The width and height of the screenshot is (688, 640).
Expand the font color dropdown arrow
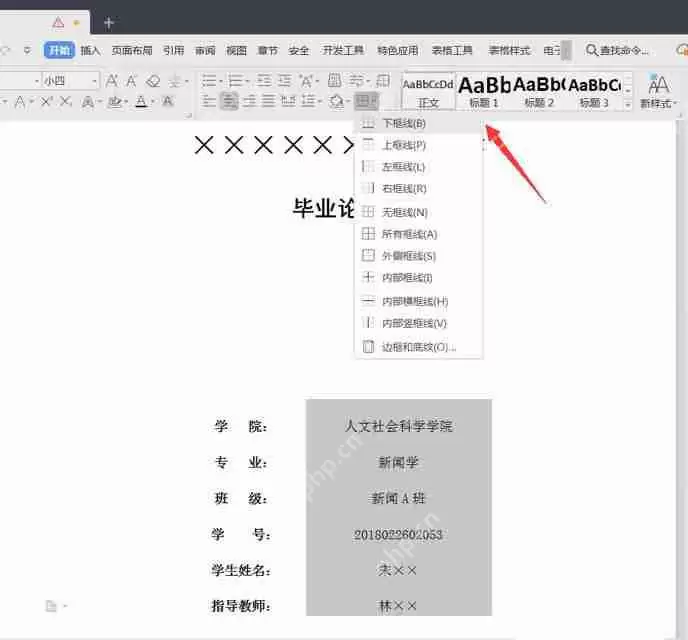[x=152, y=102]
